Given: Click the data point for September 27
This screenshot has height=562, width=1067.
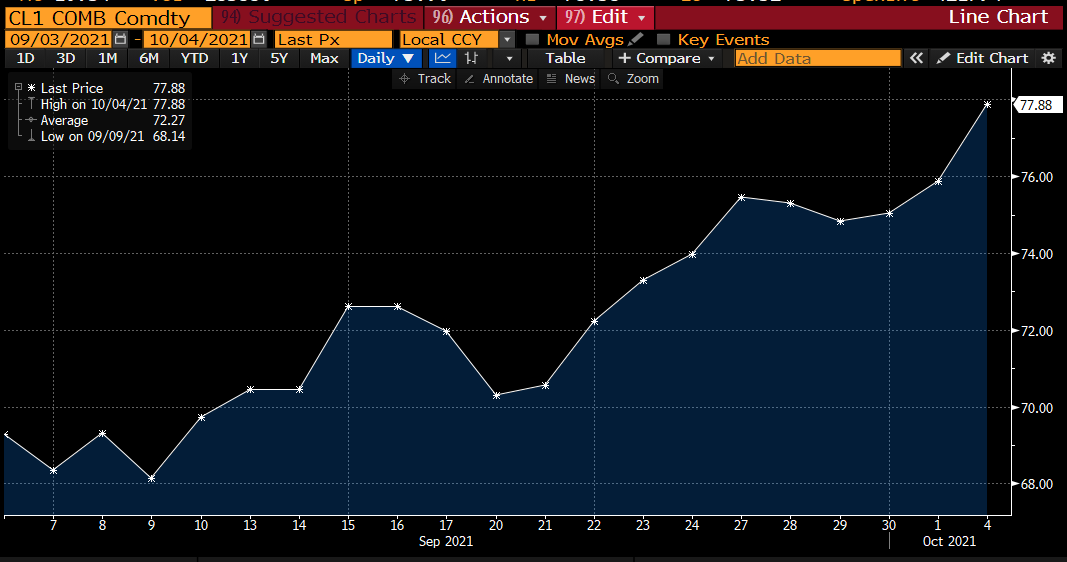Looking at the screenshot, I should click(x=742, y=198).
